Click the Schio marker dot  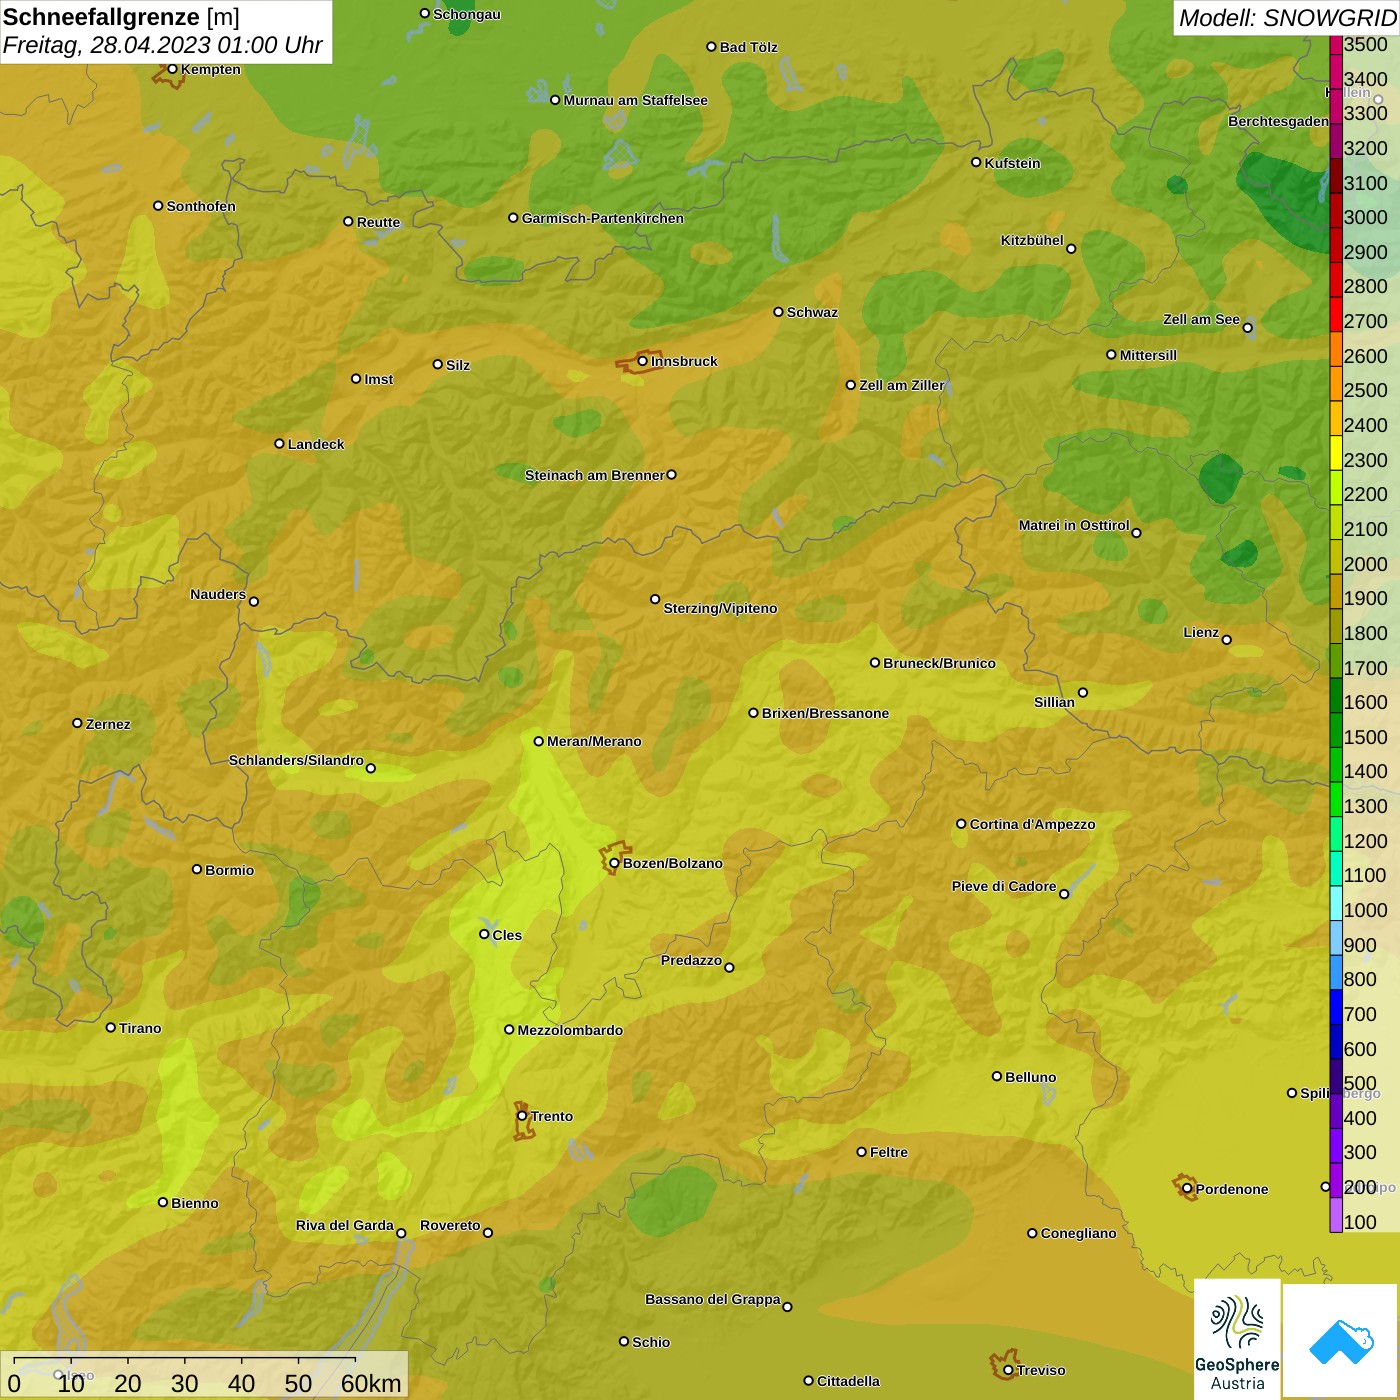click(x=624, y=1342)
